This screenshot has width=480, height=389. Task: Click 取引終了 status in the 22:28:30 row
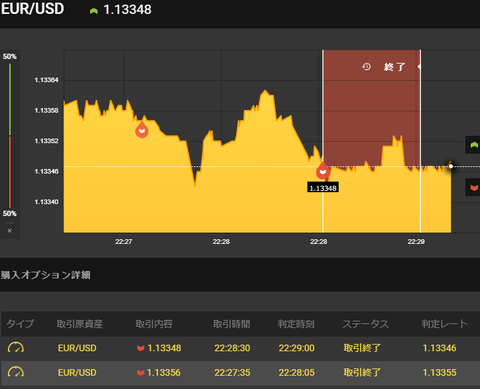pyautogui.click(x=362, y=348)
